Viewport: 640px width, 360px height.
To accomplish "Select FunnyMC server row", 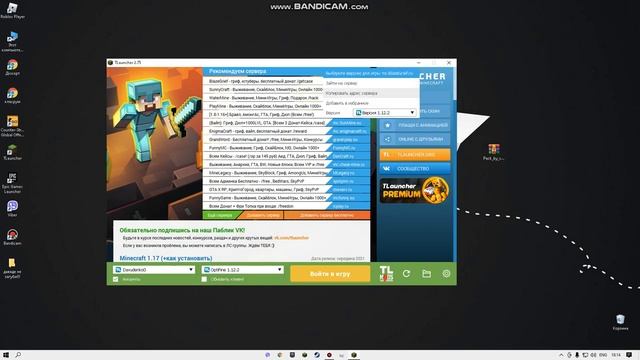I will 287,148.
